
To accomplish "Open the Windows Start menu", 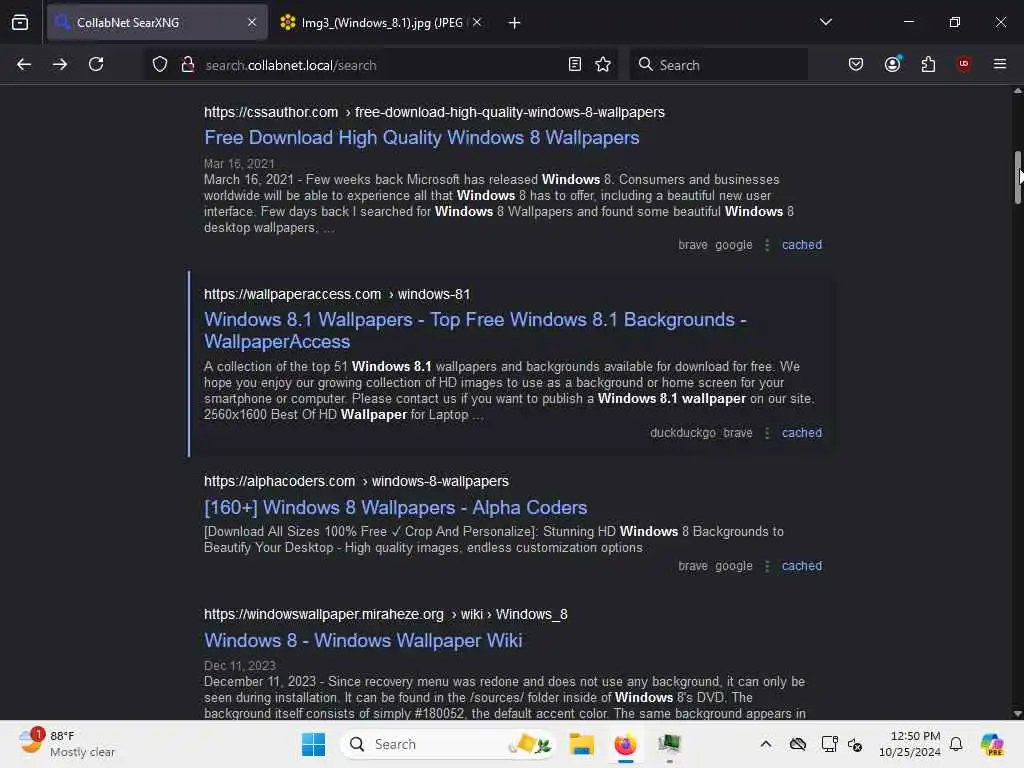I will click(313, 744).
